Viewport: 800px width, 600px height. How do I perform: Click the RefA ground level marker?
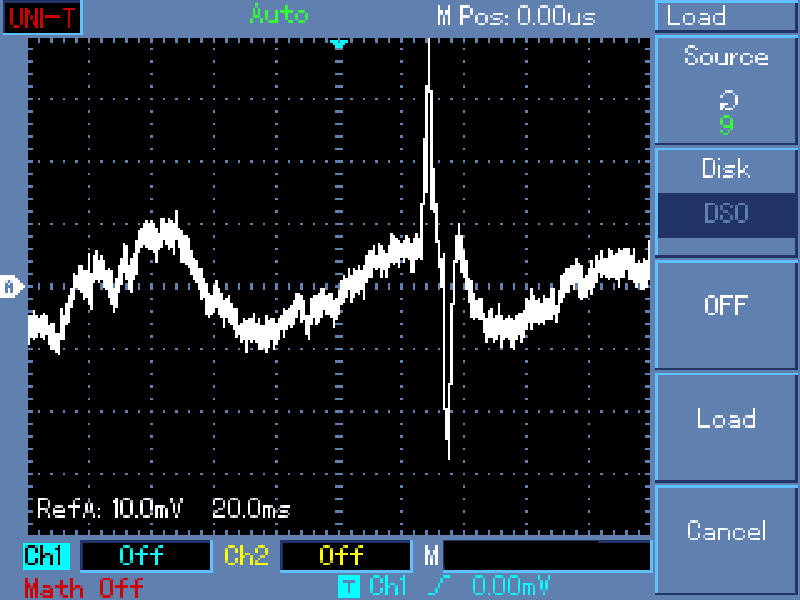[12, 287]
